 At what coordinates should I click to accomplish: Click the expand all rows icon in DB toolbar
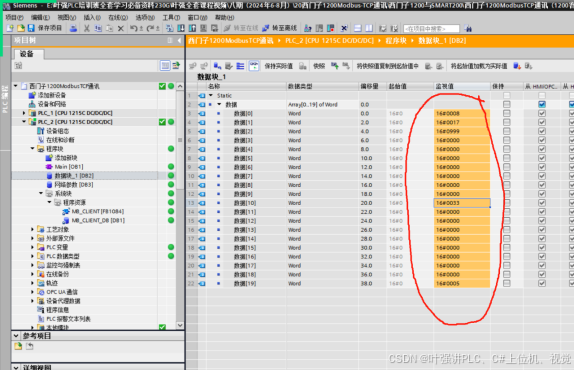coord(240,66)
